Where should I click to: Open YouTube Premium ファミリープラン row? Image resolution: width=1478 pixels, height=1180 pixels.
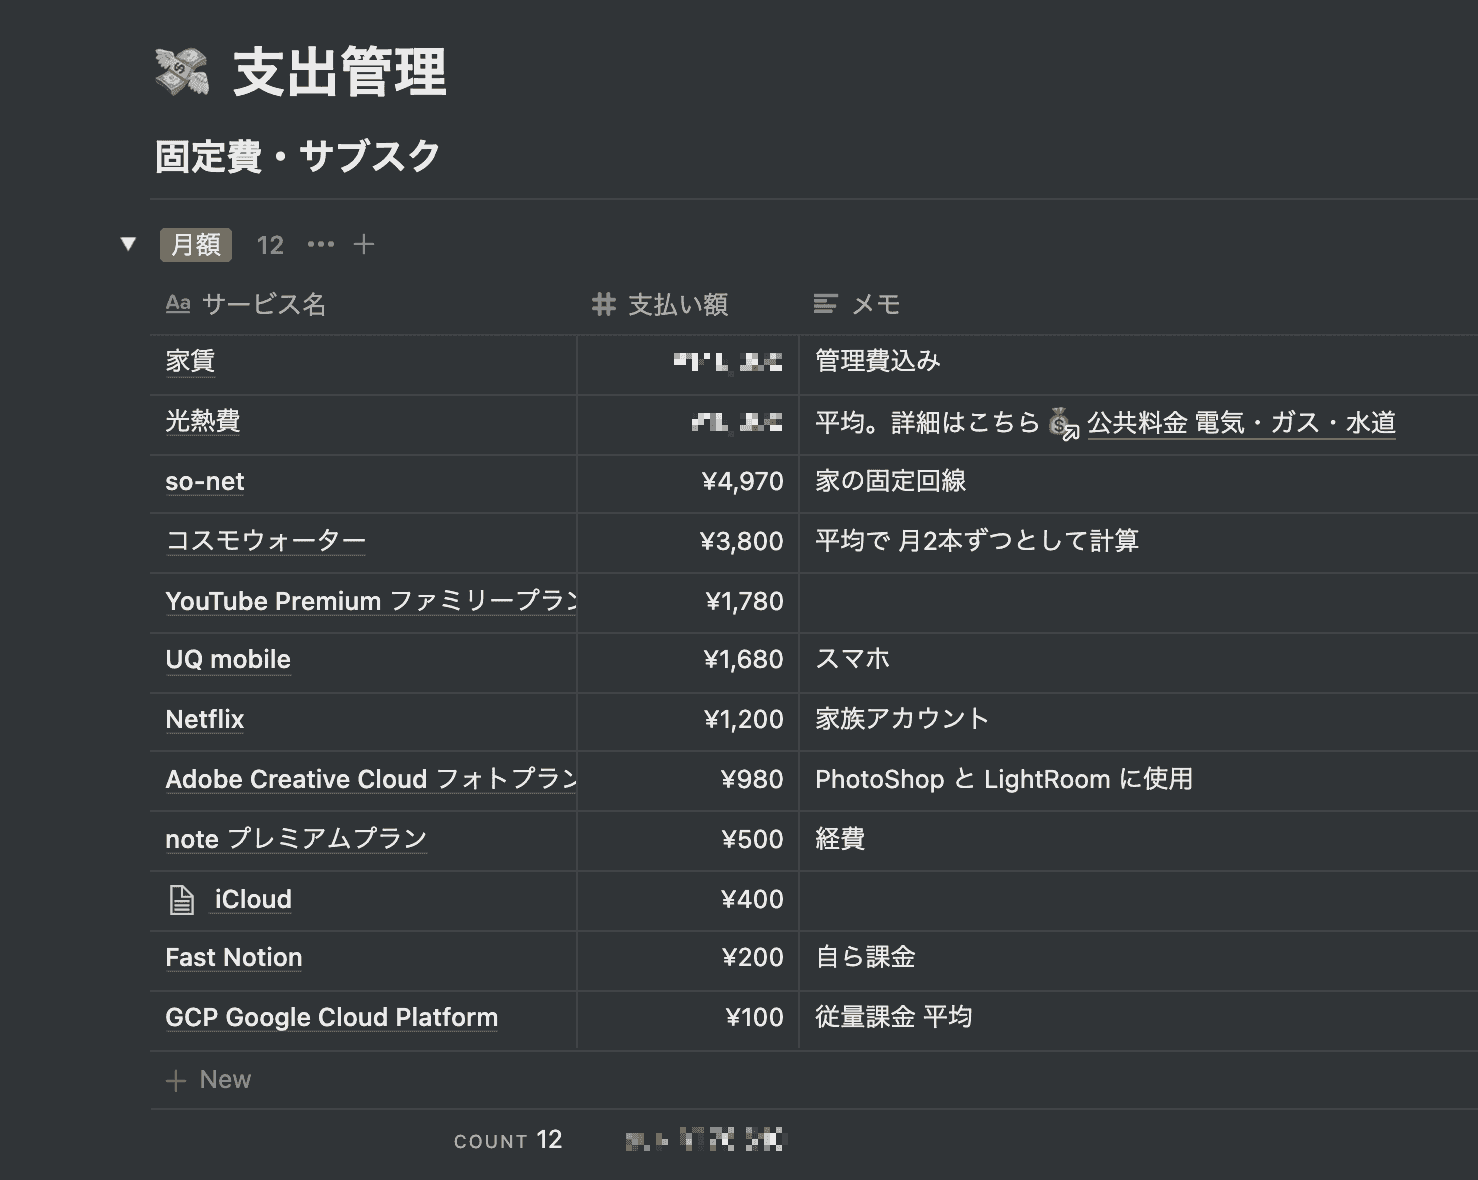coord(371,601)
